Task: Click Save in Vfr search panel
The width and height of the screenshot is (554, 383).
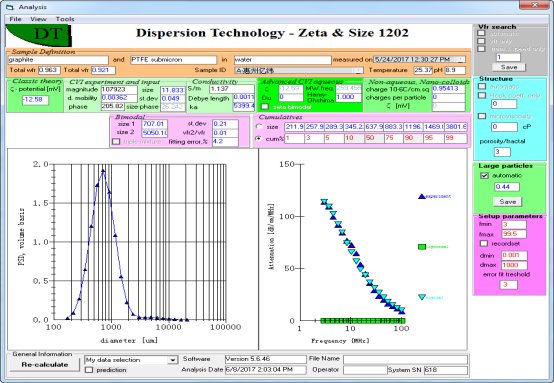Action: coord(509,67)
